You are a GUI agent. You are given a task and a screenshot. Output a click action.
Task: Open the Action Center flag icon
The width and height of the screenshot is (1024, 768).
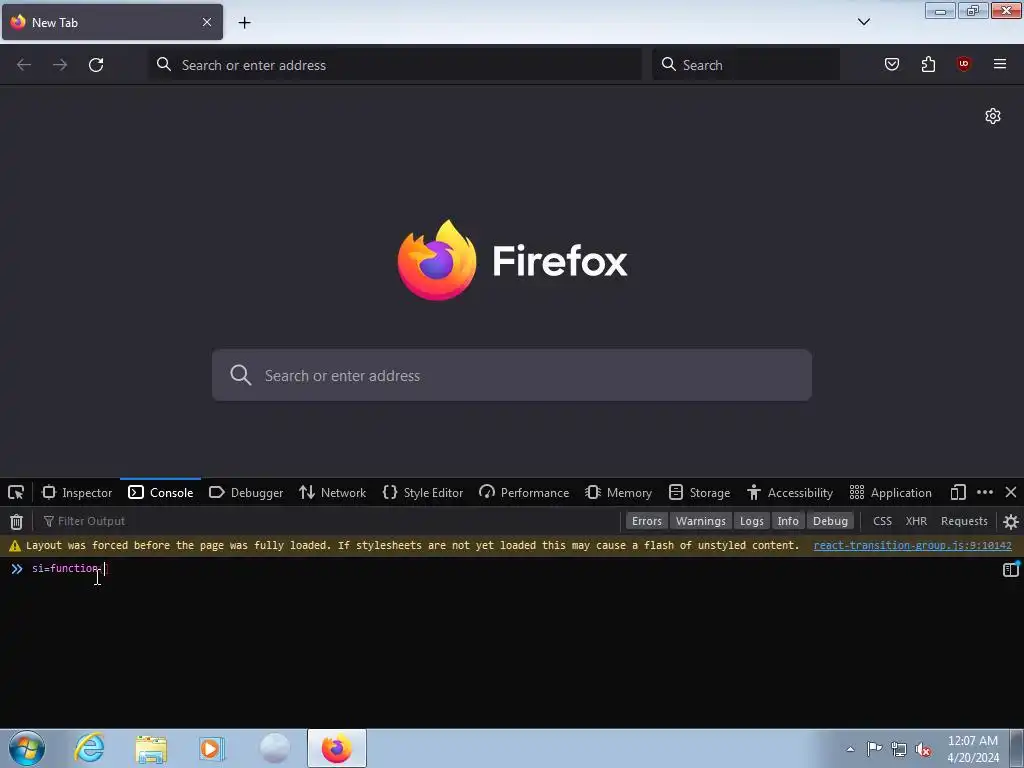coord(874,748)
